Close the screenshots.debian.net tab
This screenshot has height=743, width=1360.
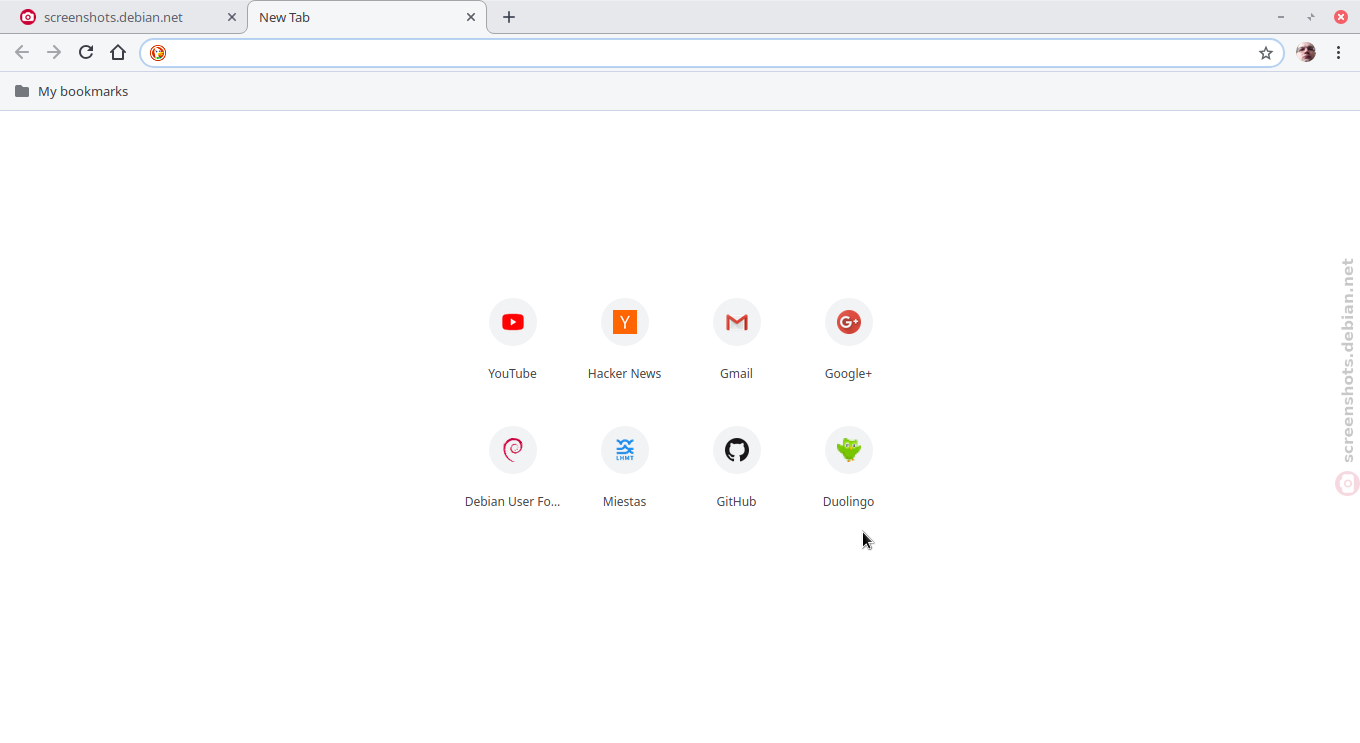(x=232, y=17)
